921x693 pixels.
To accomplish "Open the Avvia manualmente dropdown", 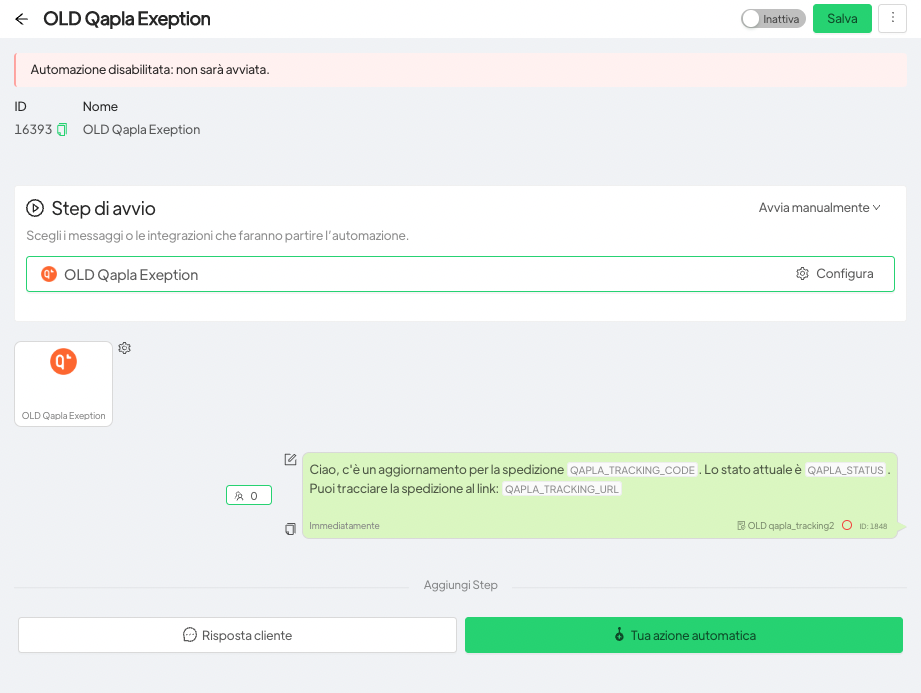I will 819,208.
